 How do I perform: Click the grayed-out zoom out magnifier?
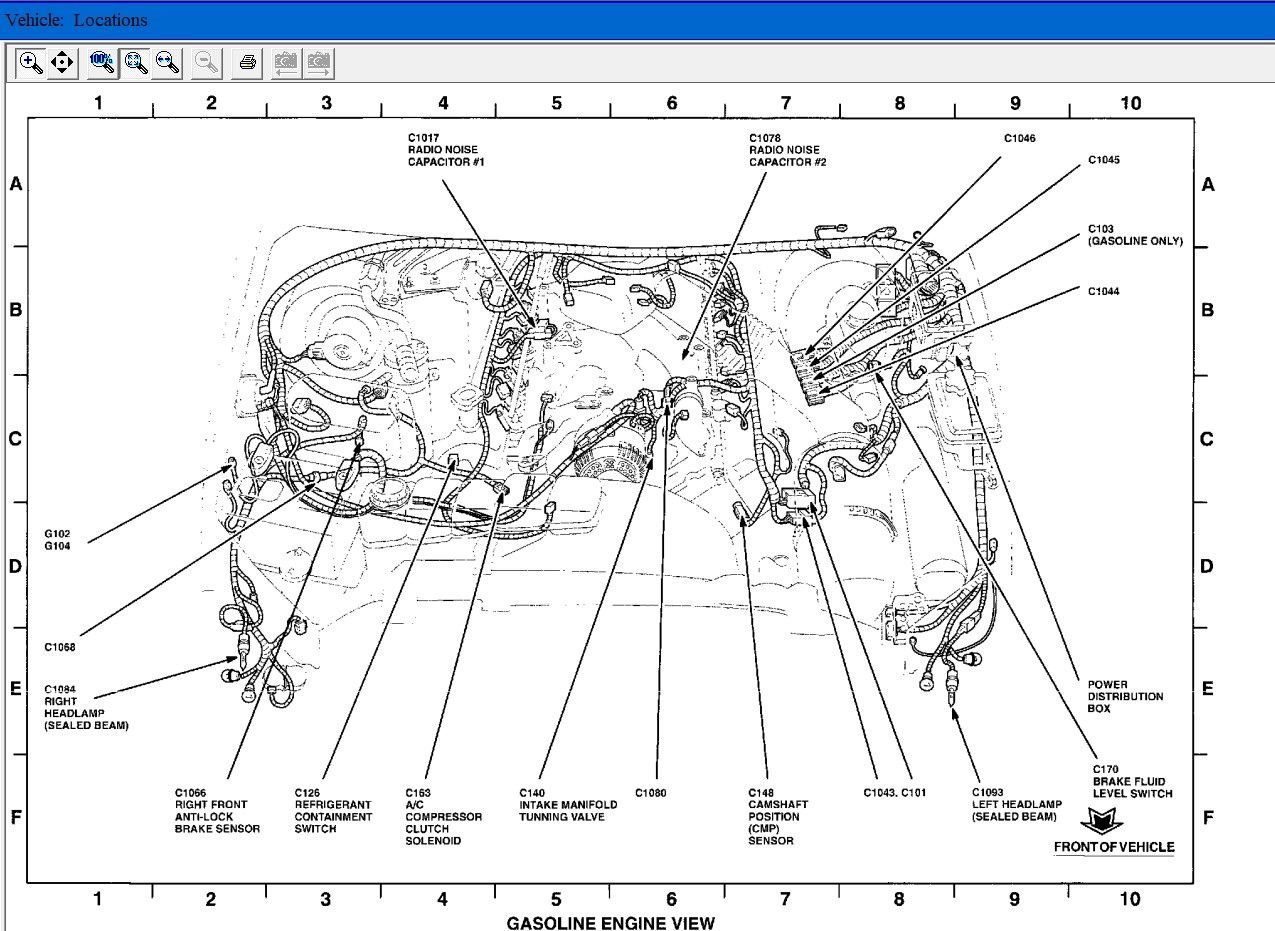click(x=207, y=63)
